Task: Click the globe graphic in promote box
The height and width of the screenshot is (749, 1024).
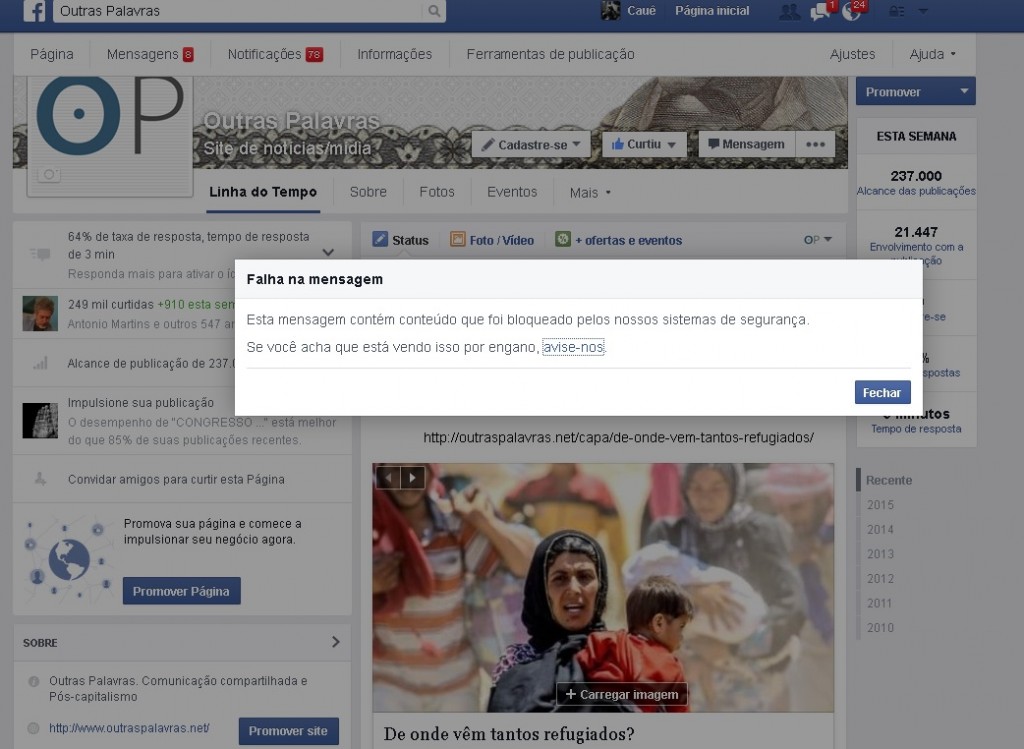Action: click(69, 560)
